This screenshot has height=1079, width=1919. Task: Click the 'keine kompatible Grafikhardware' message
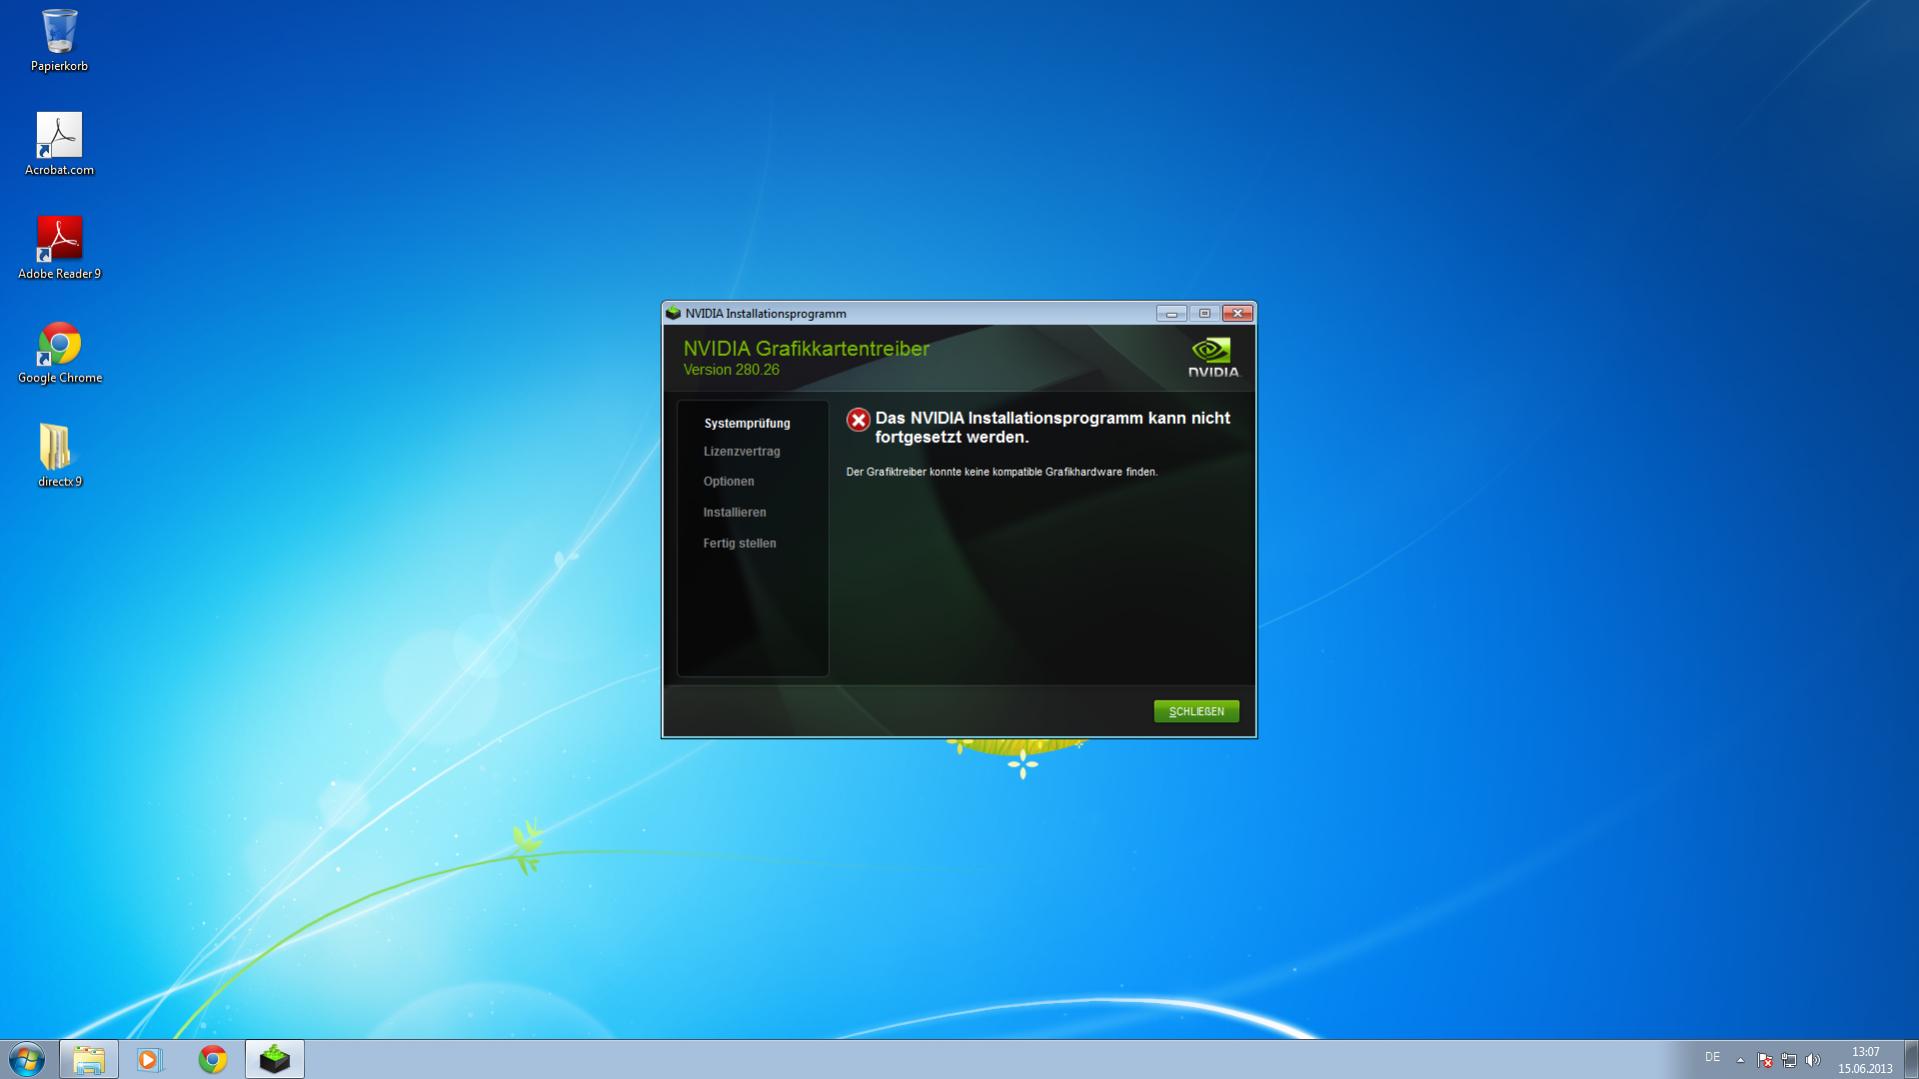(1002, 472)
